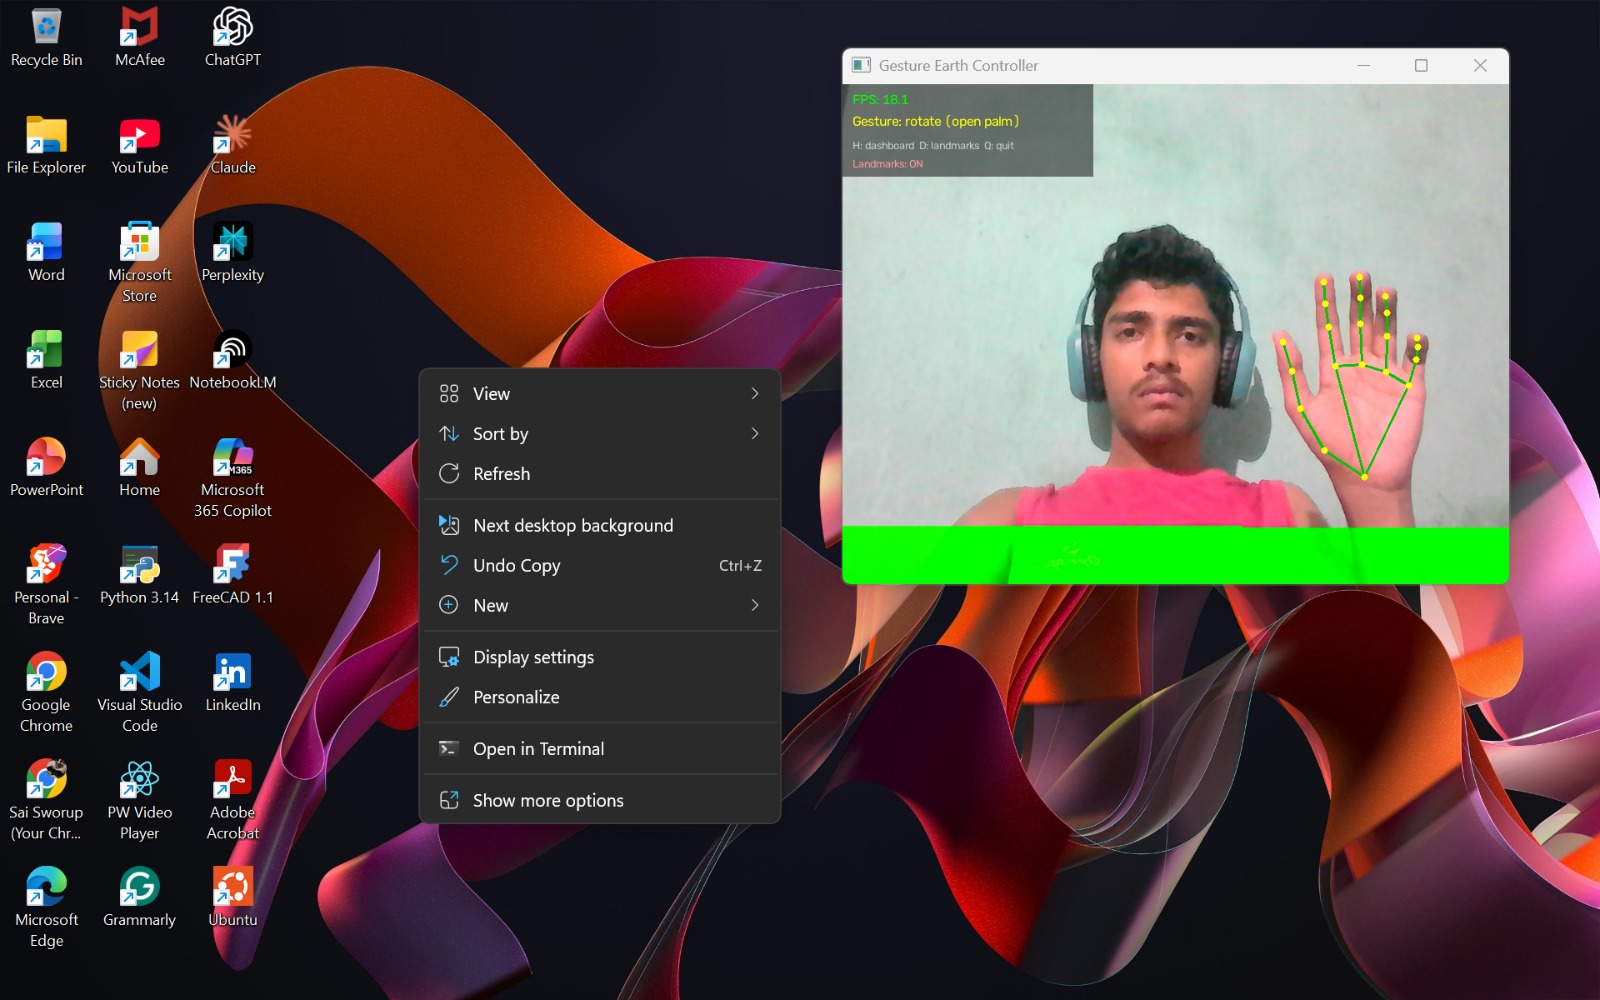Expand the Sort by submenu
The height and width of the screenshot is (1000, 1600).
coord(600,434)
